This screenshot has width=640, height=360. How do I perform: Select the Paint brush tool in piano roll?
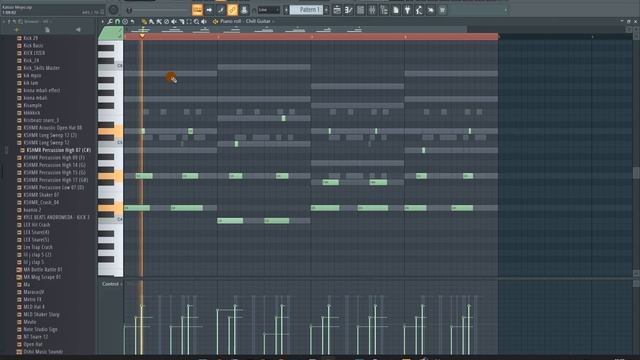pyautogui.click(x=151, y=21)
